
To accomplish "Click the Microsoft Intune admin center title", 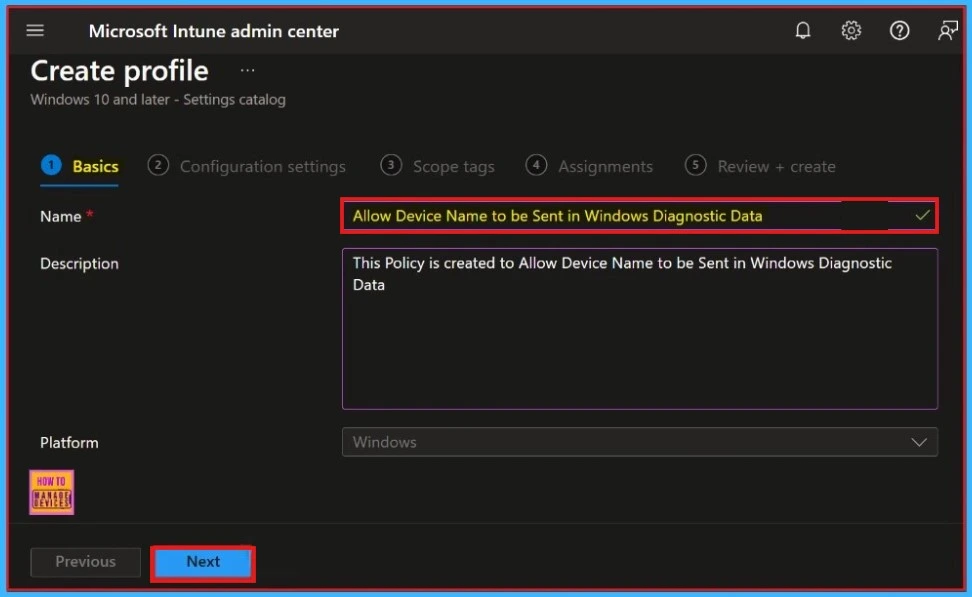I will 214,31.
